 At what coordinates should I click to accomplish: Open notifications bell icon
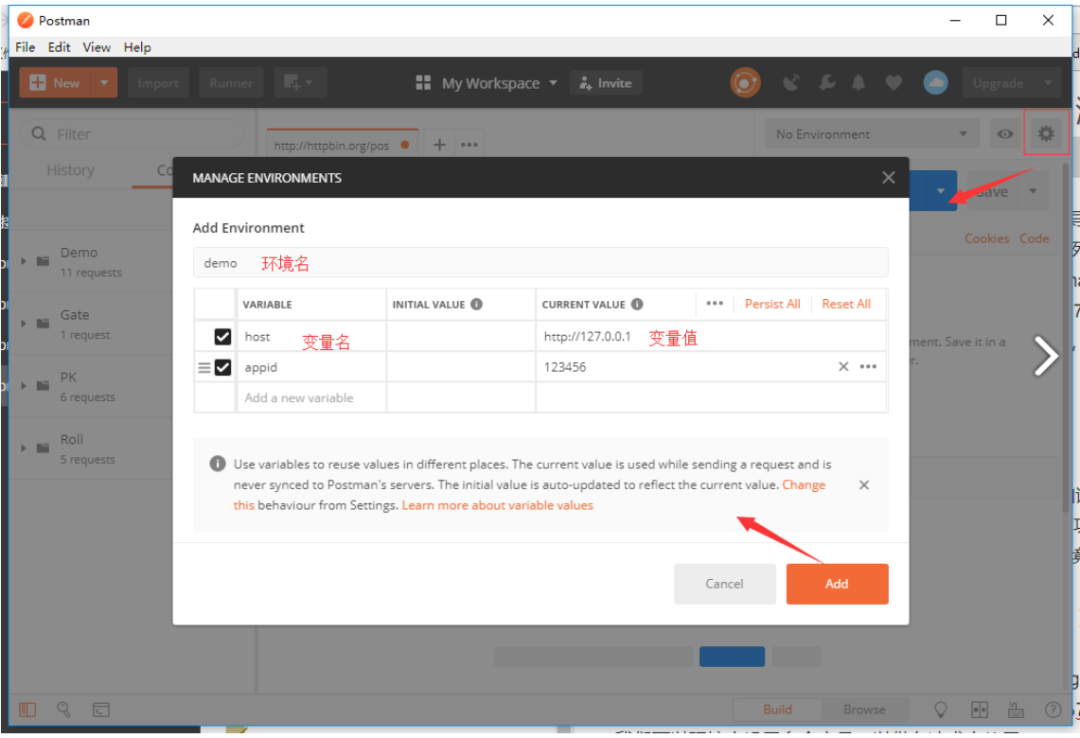[858, 83]
